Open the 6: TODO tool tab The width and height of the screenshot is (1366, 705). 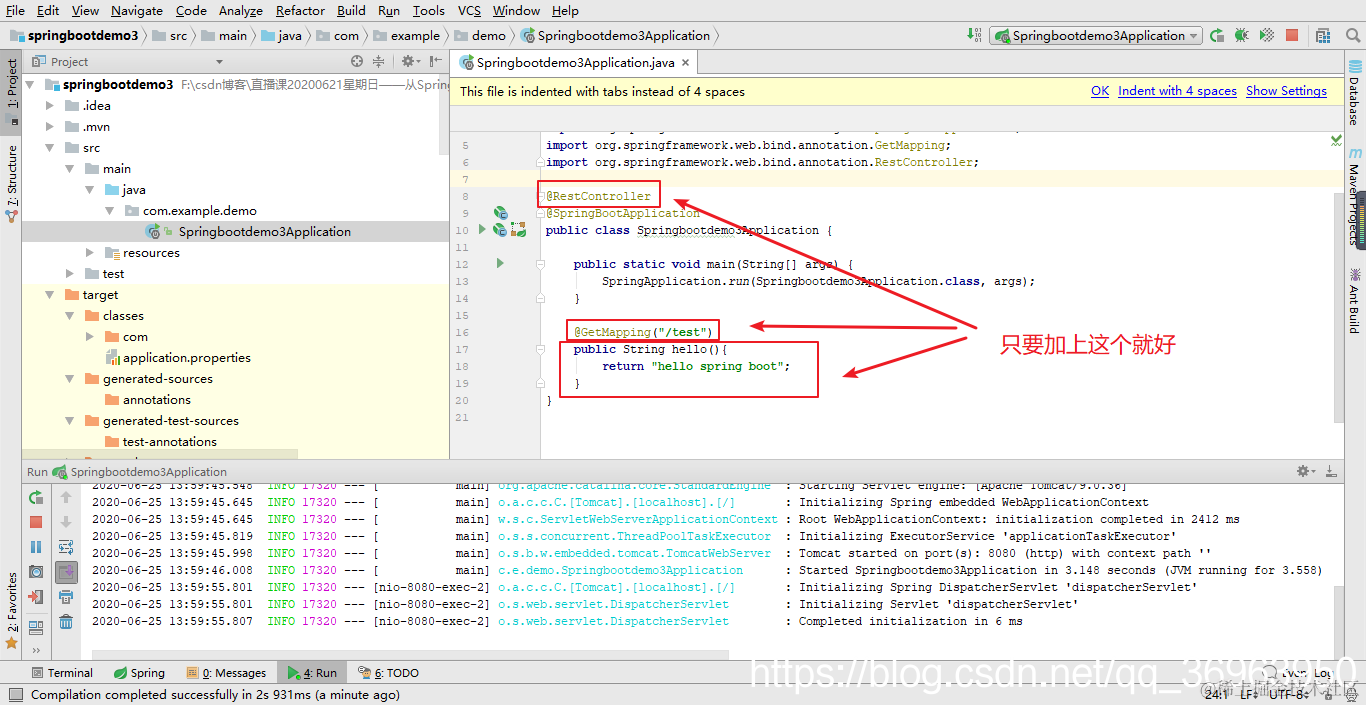click(x=389, y=673)
